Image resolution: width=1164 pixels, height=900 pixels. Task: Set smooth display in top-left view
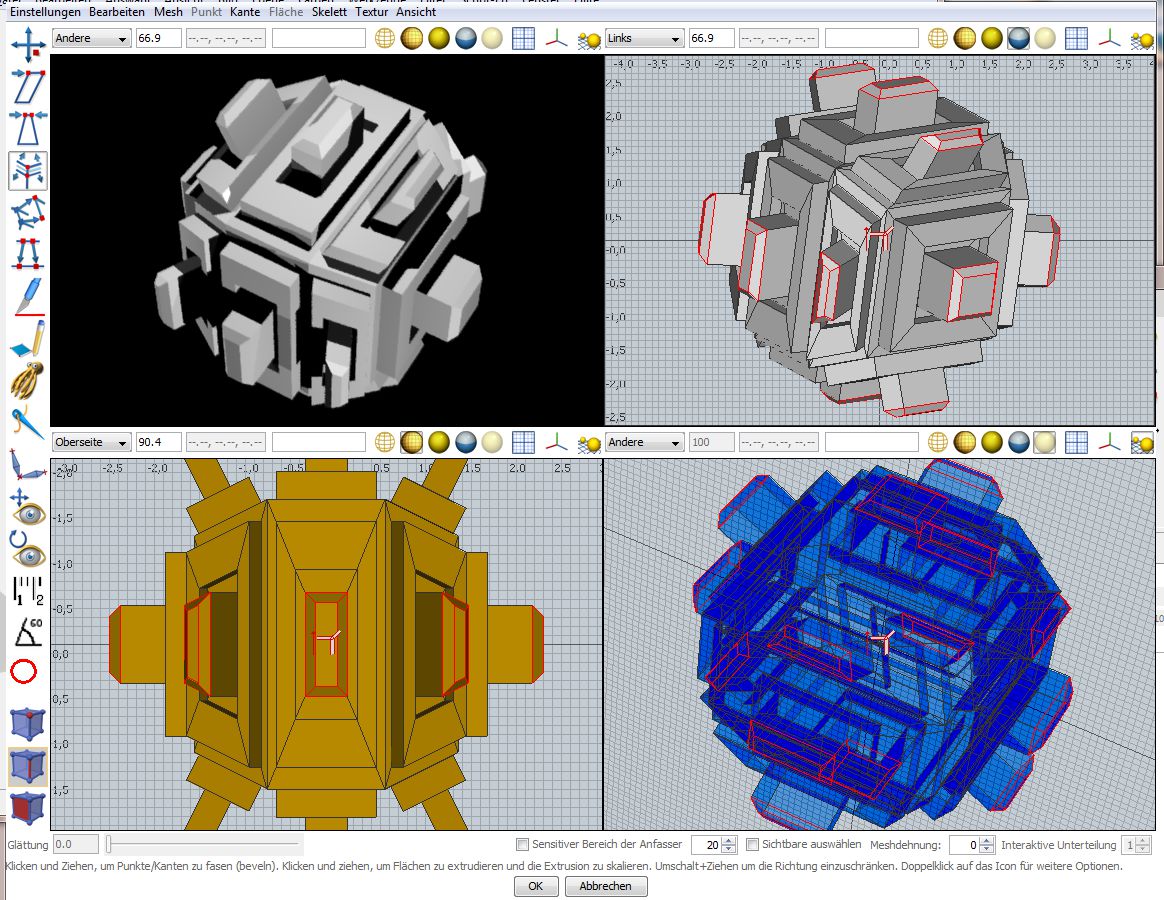[x=439, y=38]
